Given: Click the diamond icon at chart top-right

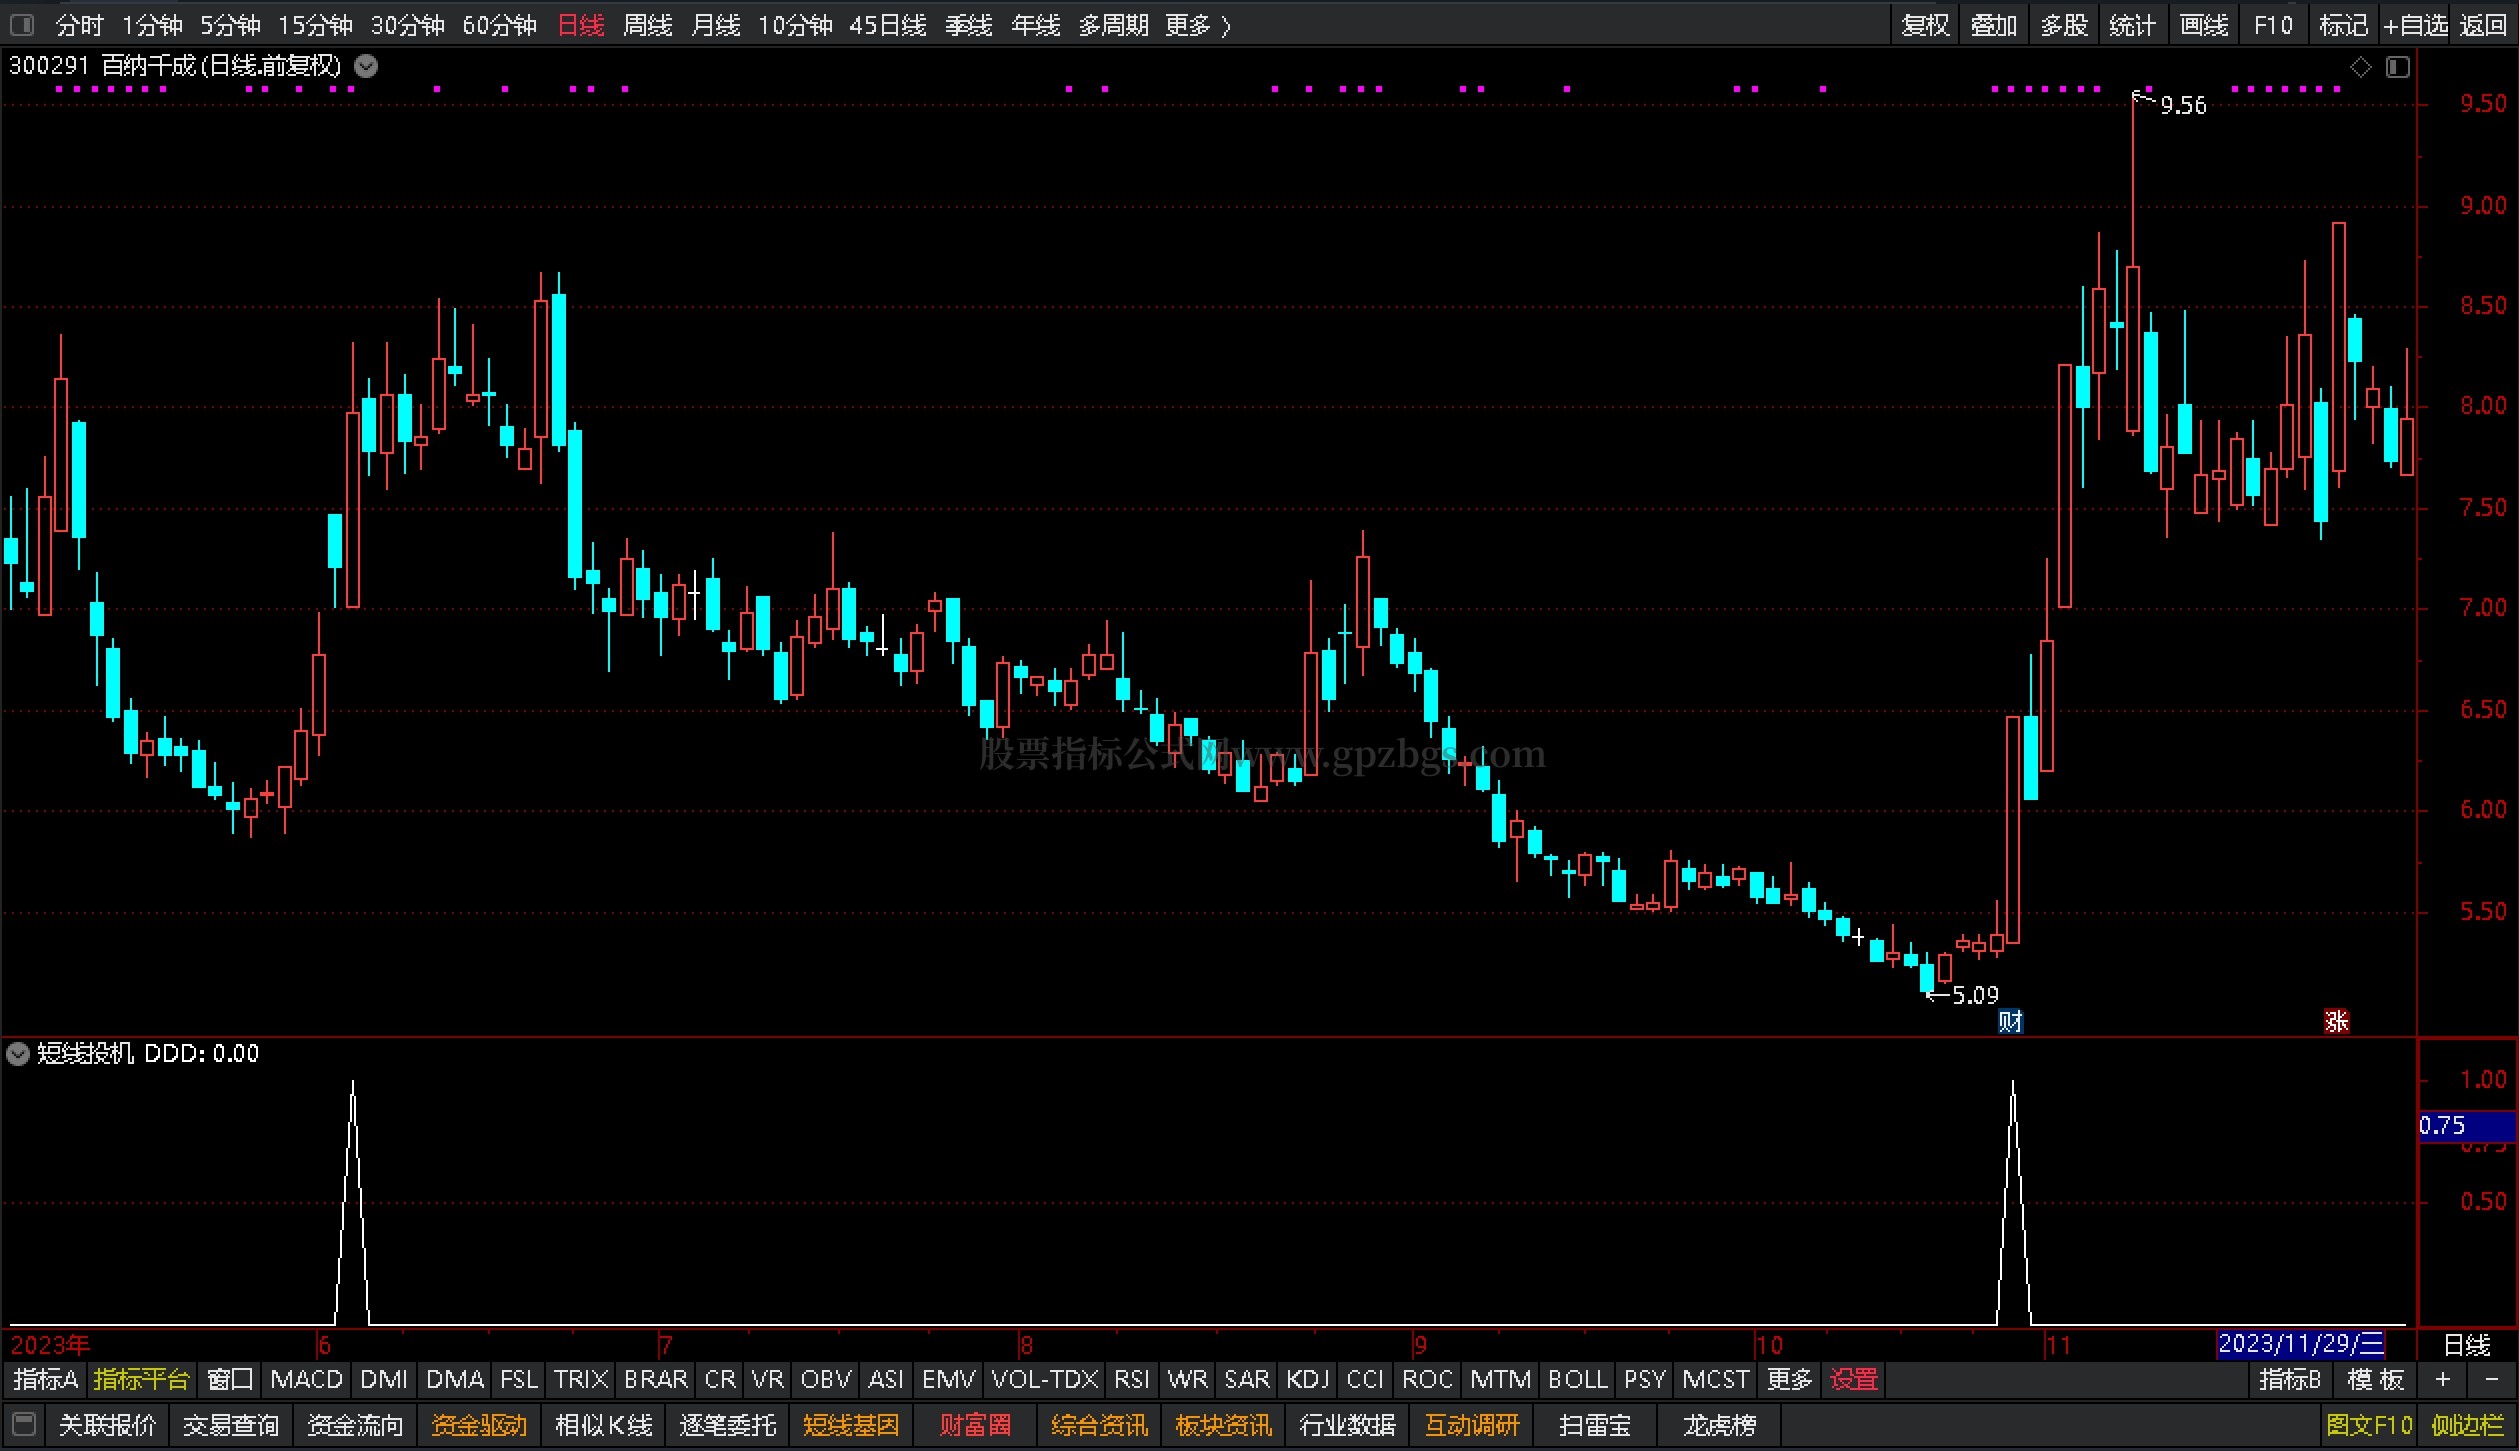Looking at the screenshot, I should (2361, 67).
